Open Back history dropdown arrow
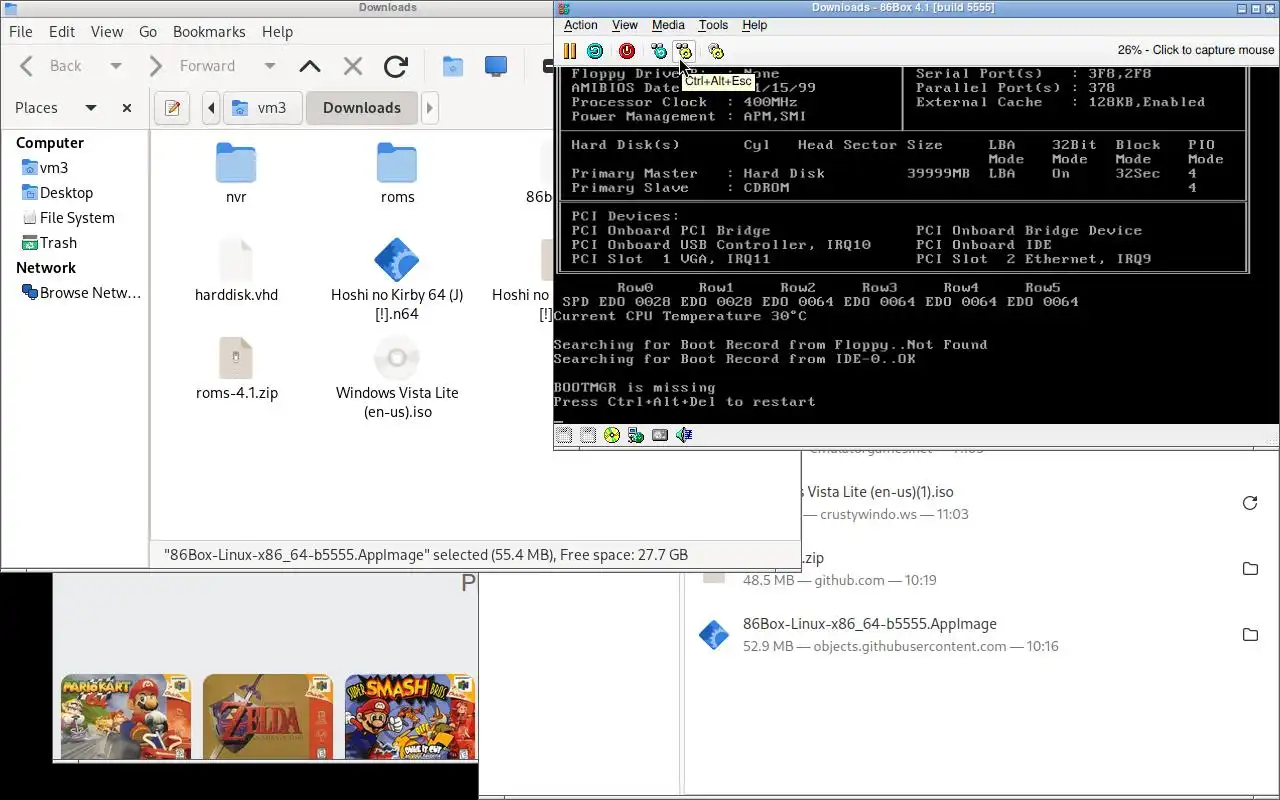The image size is (1280, 800). [x=116, y=66]
